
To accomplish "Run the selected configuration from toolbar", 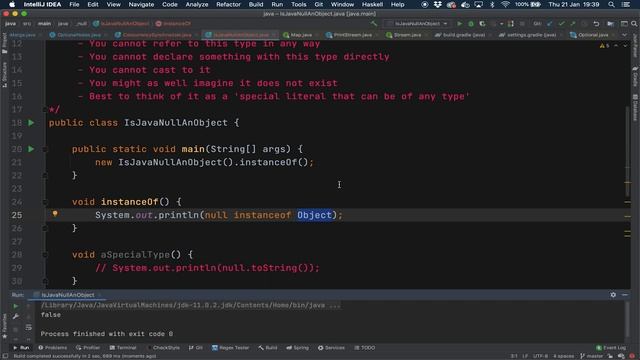I will pyautogui.click(x=459, y=24).
